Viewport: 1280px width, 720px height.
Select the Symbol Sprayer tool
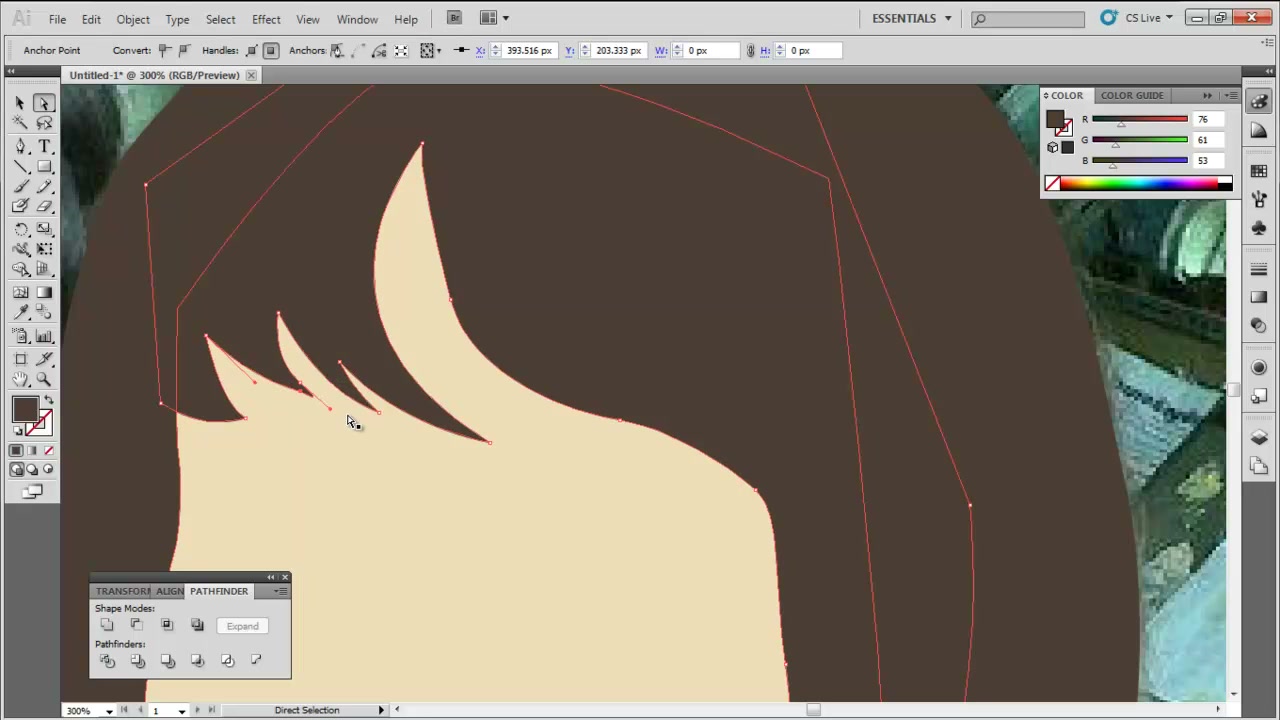(20, 336)
